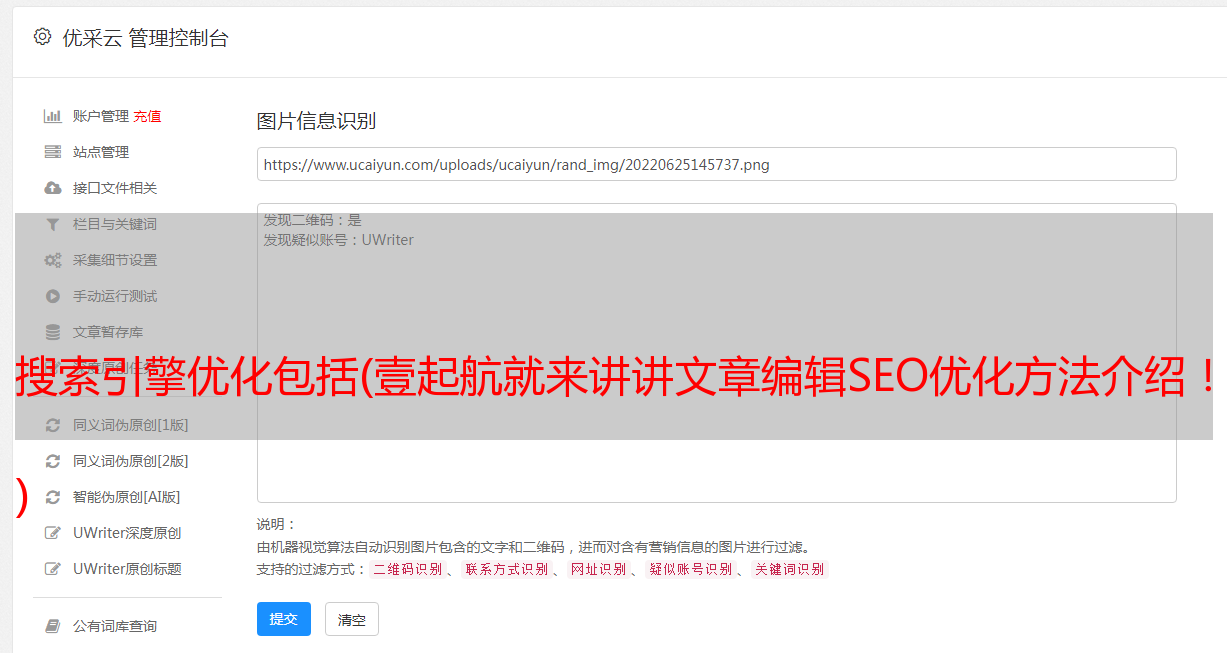Image resolution: width=1227 pixels, height=653 pixels.
Task: Click the edit icon for UWriter原创标题
Action: pyautogui.click(x=53, y=569)
